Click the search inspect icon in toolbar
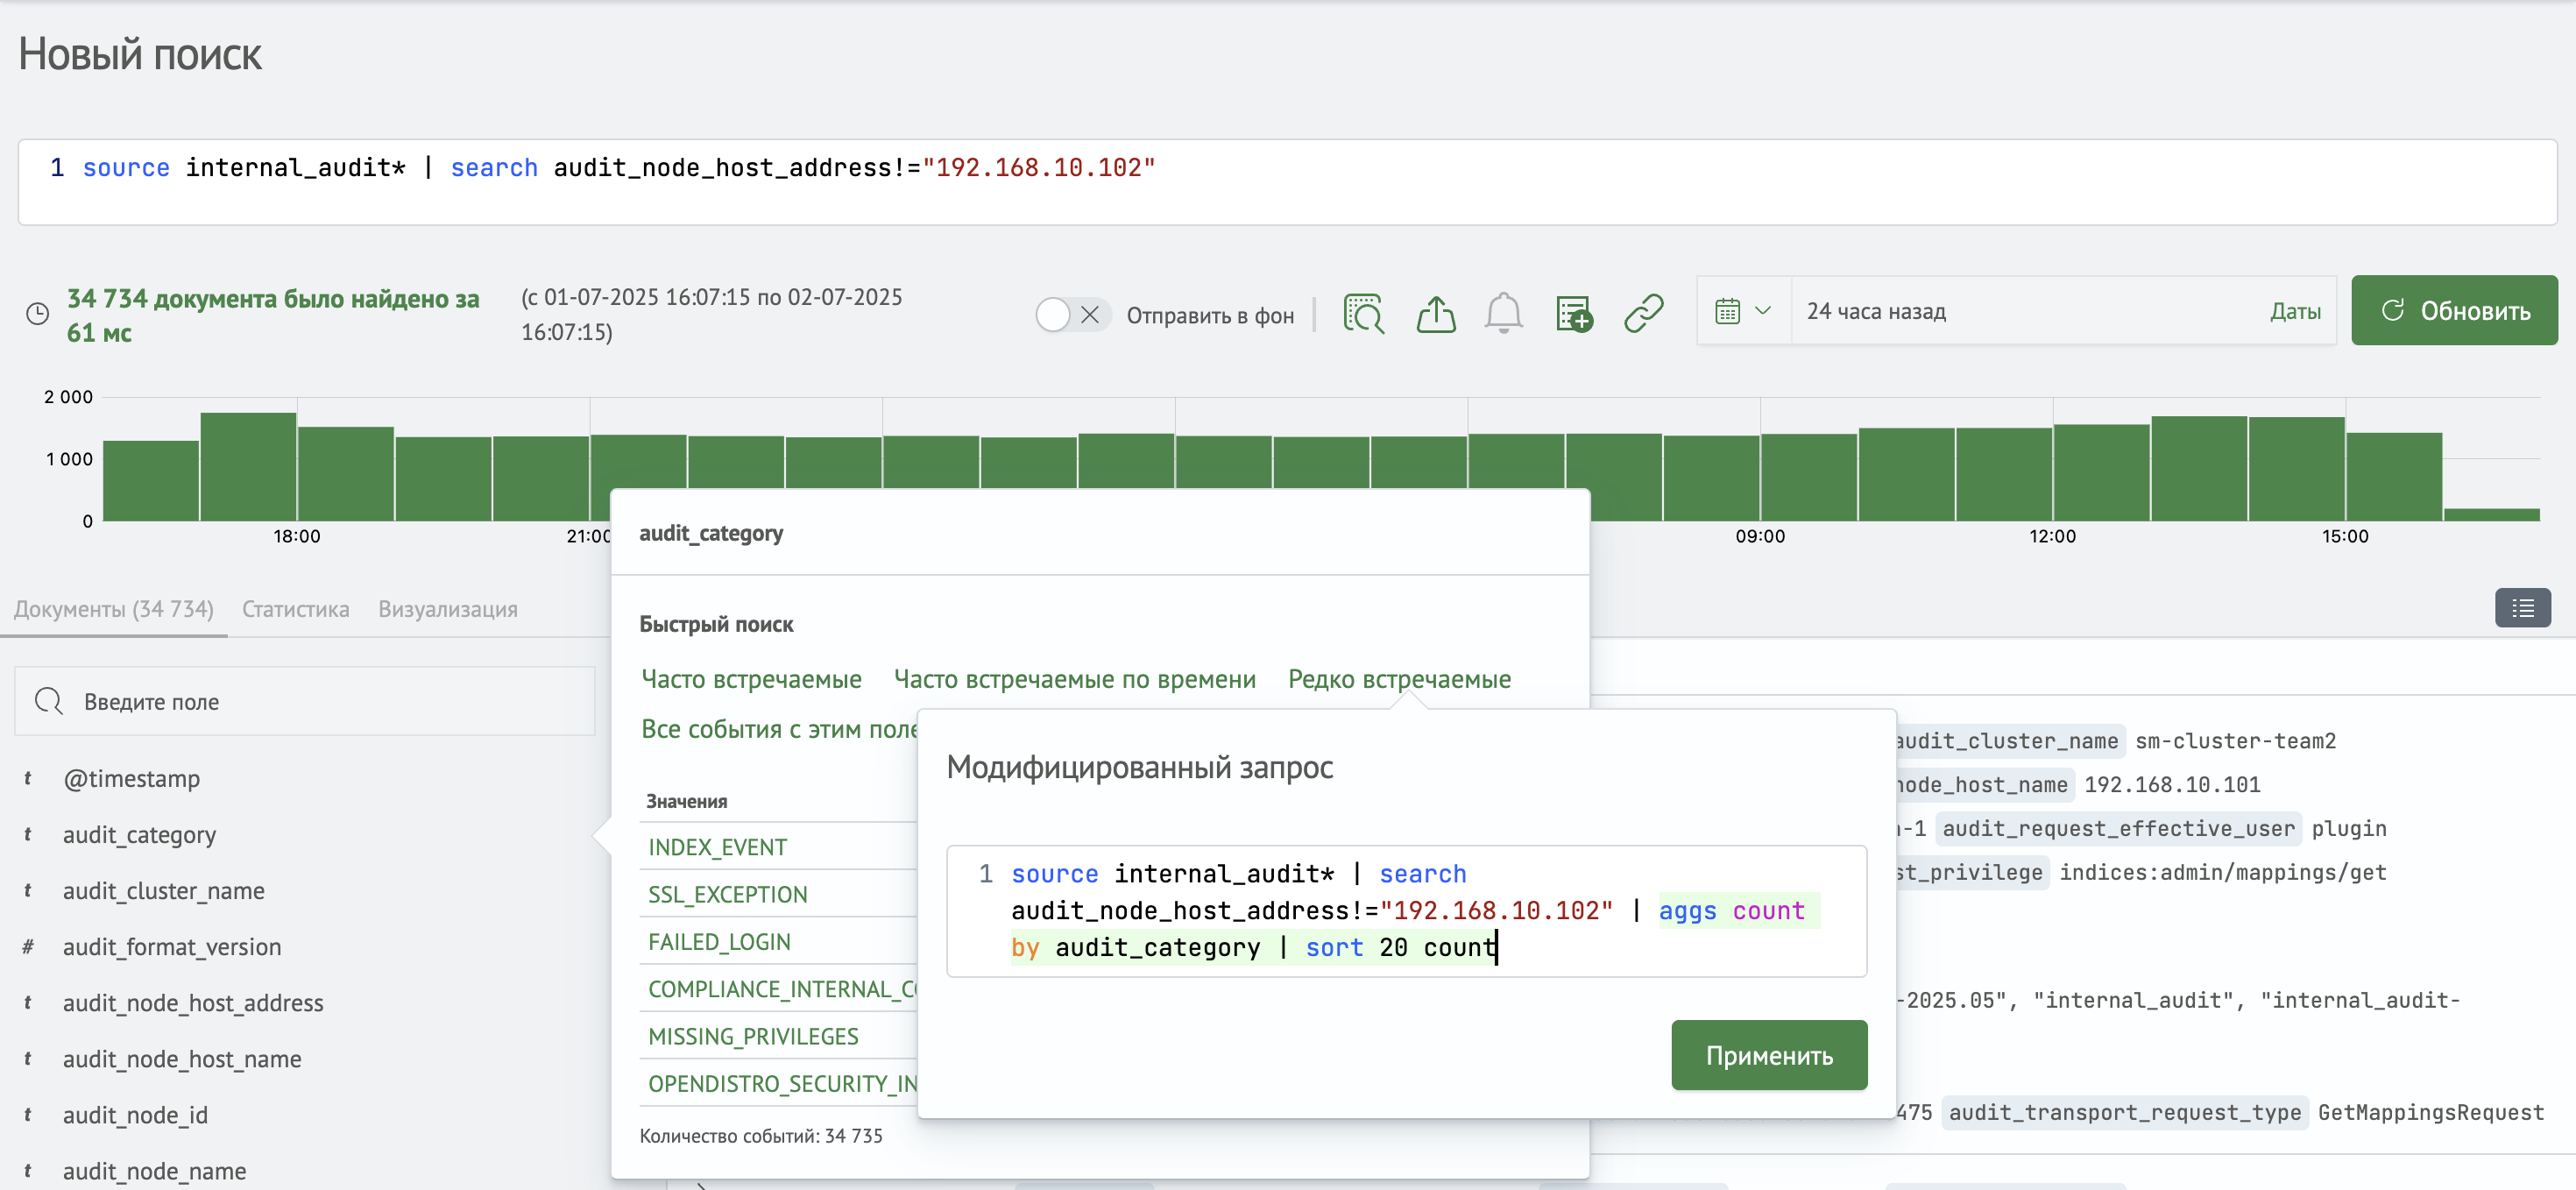 coord(1364,313)
